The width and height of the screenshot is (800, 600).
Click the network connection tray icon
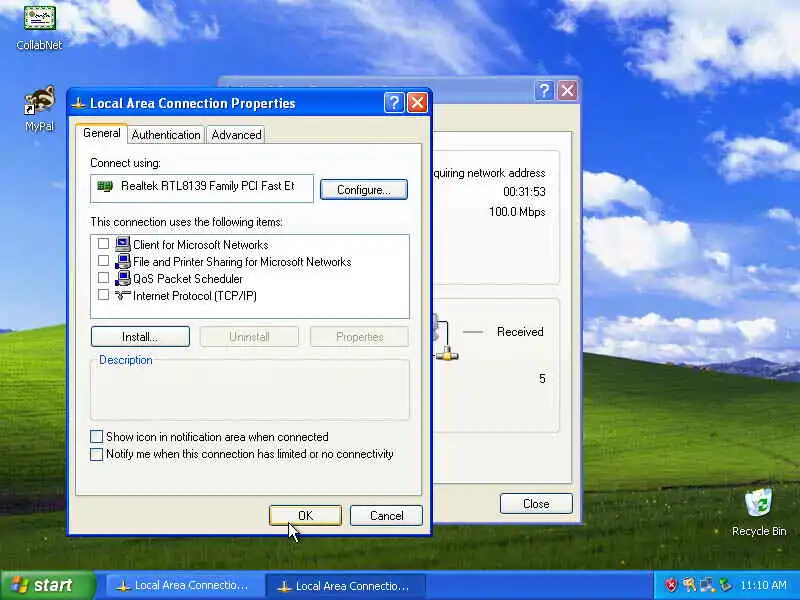click(x=707, y=585)
